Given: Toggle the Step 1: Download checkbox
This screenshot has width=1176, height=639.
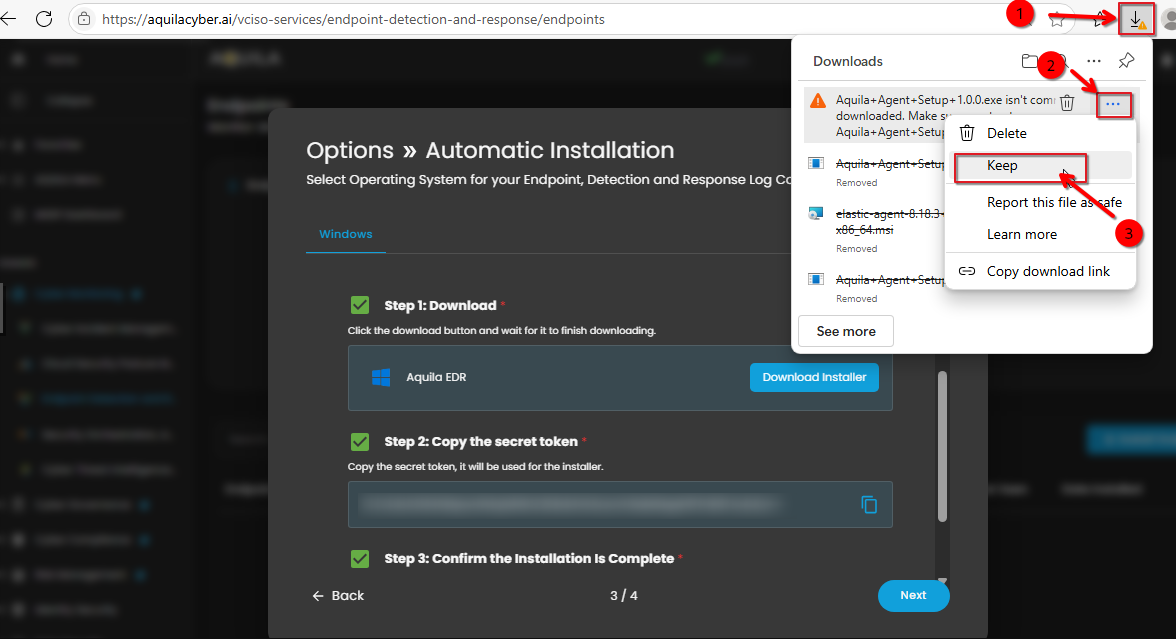Looking at the screenshot, I should pos(359,305).
